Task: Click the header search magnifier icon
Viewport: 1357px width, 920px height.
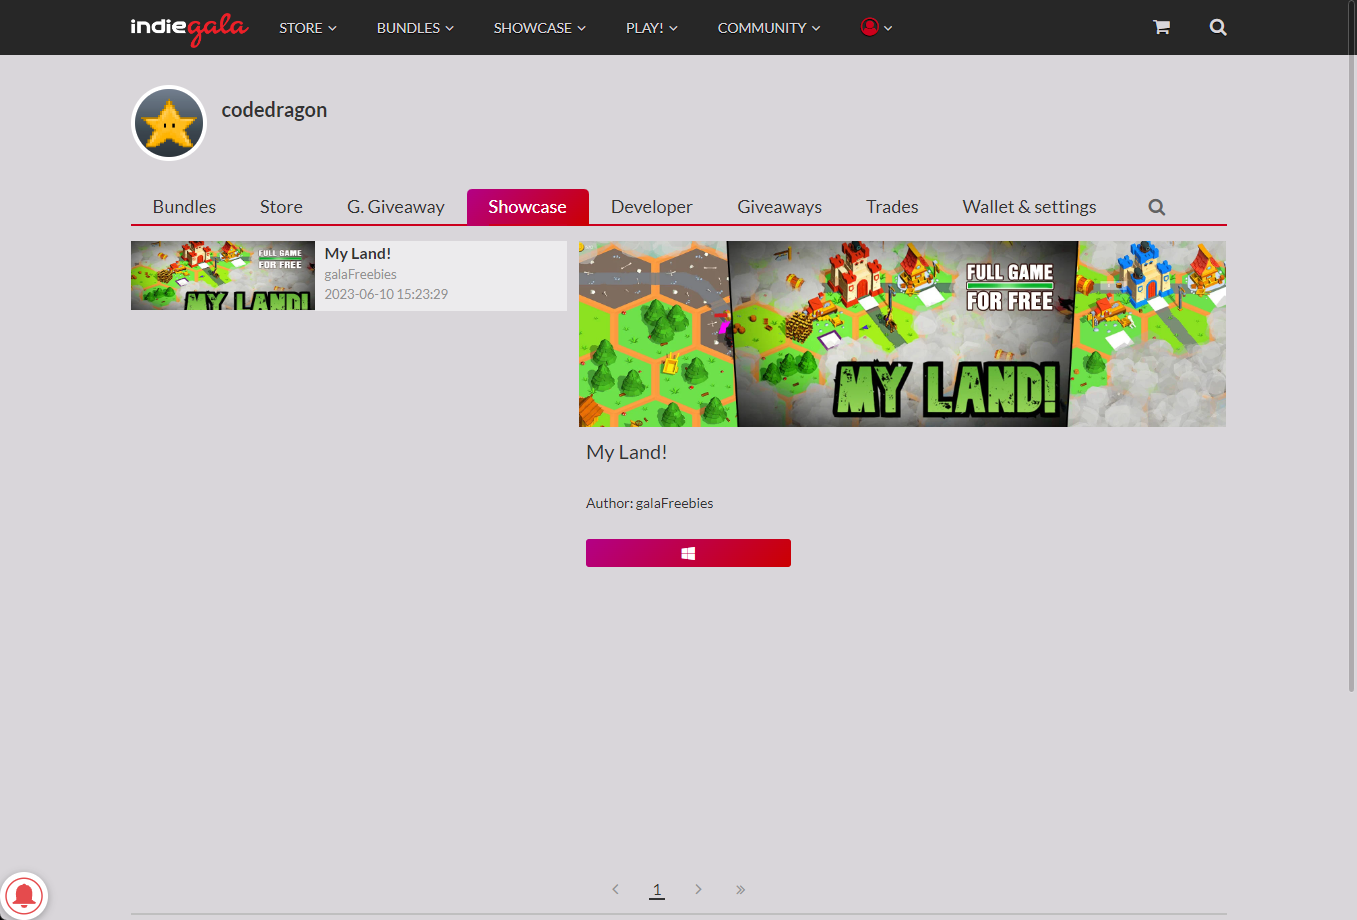Action: tap(1218, 27)
